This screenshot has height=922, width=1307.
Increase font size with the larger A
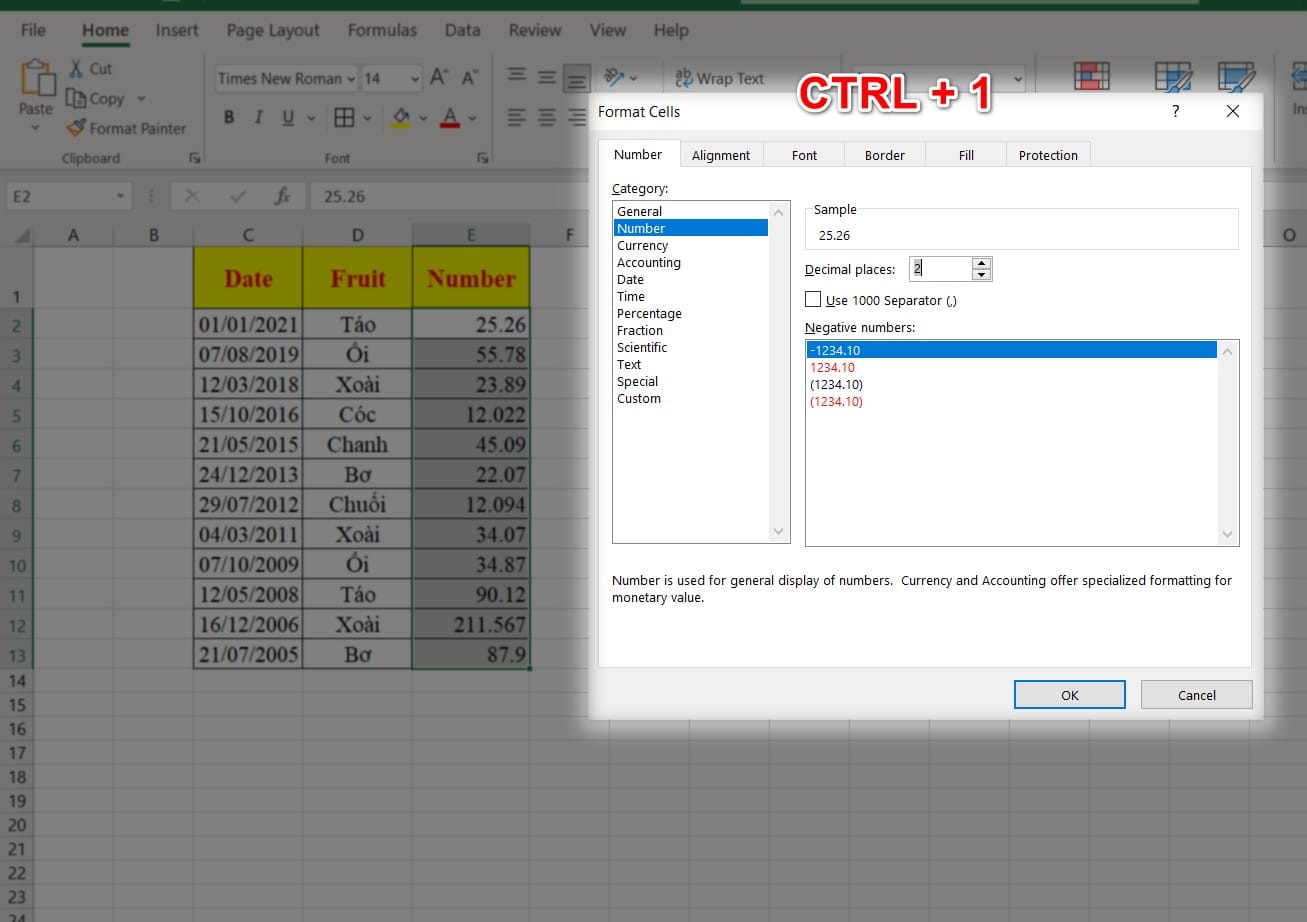tap(438, 78)
